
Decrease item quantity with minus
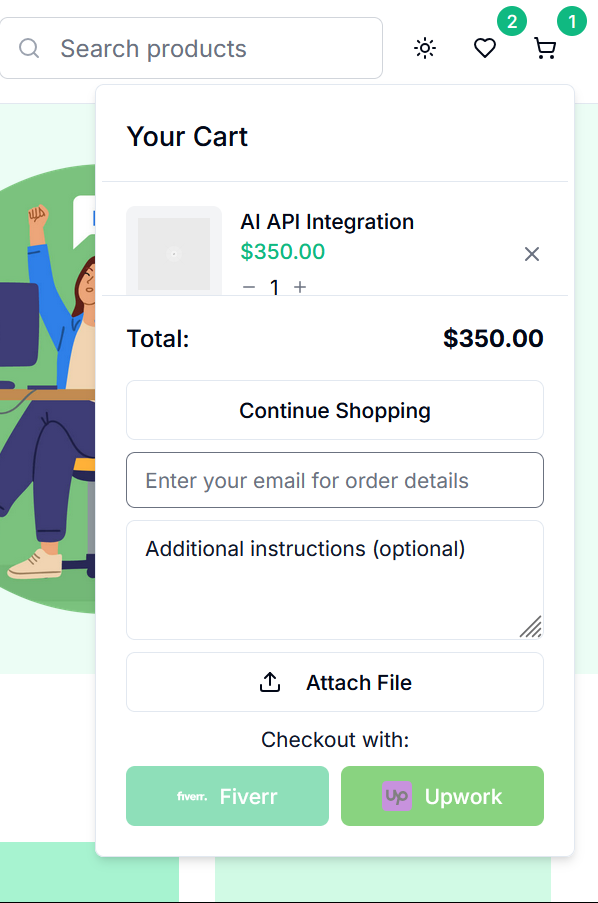tap(249, 287)
